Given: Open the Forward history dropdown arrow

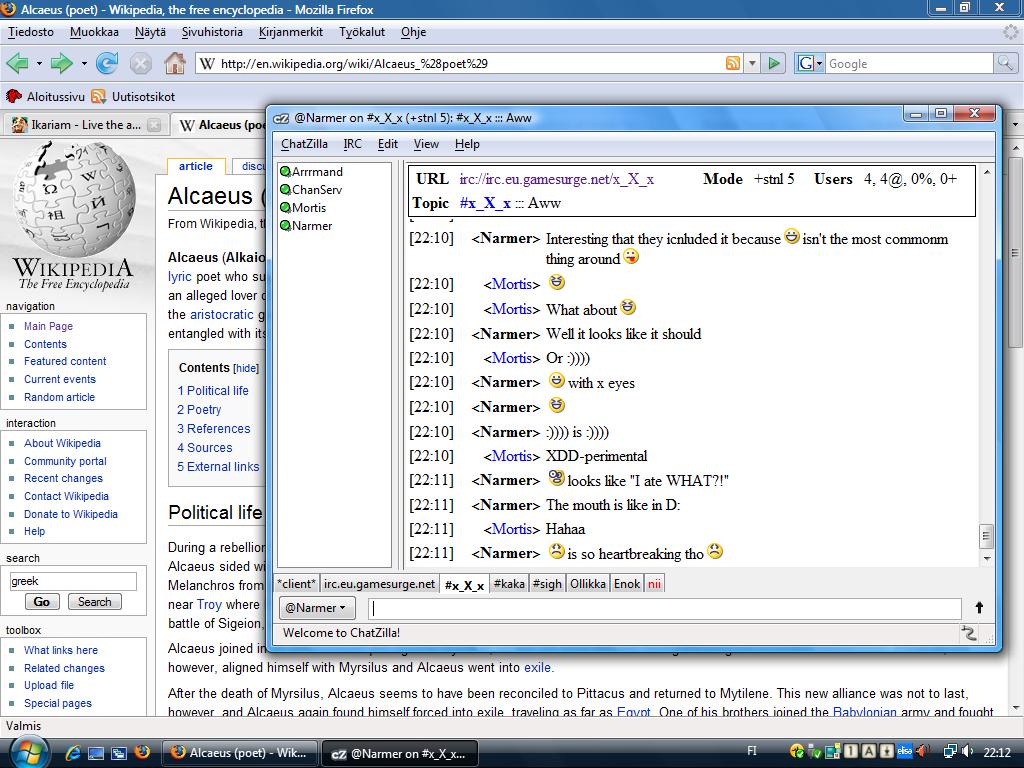Looking at the screenshot, I should pos(84,63).
